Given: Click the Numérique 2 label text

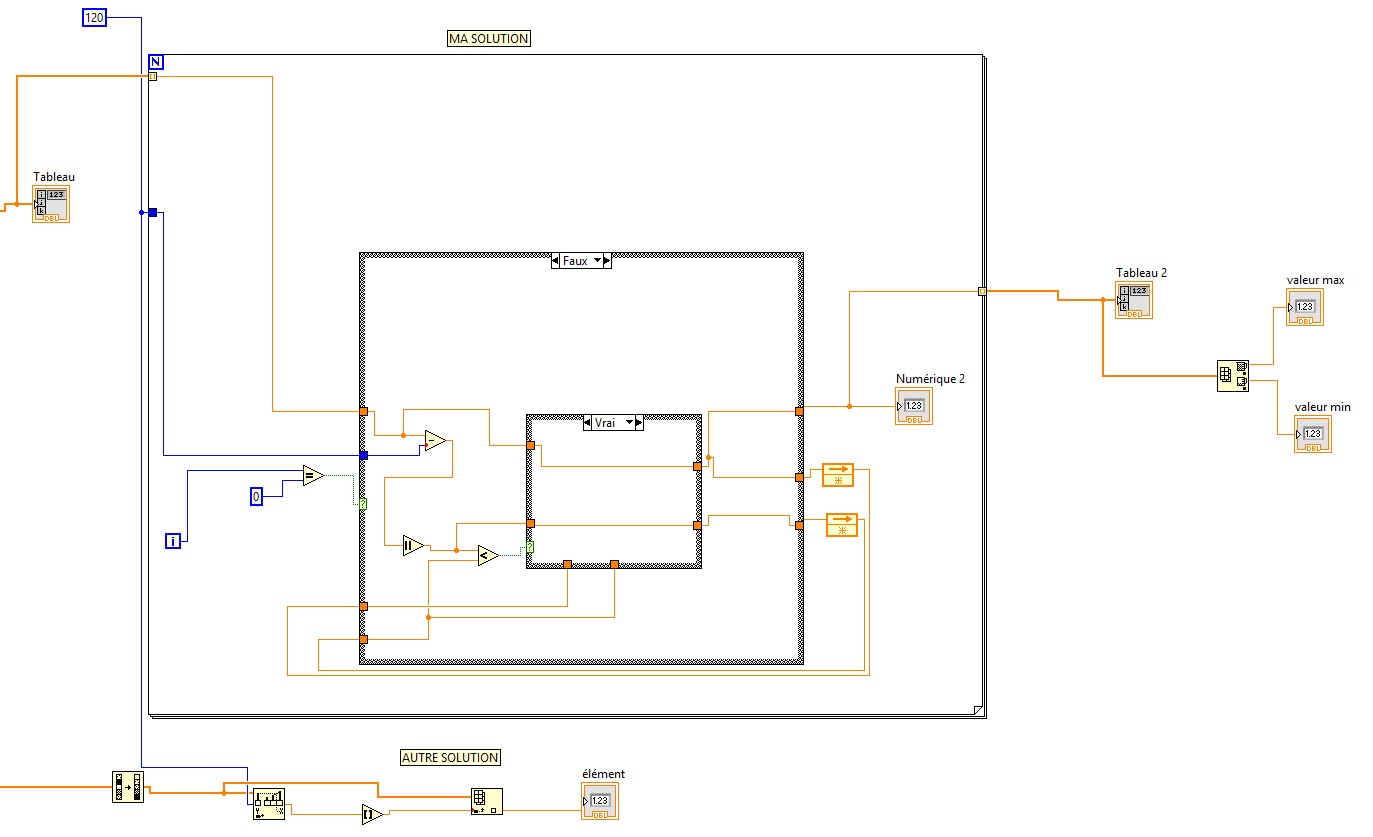Looking at the screenshot, I should coord(930,379).
